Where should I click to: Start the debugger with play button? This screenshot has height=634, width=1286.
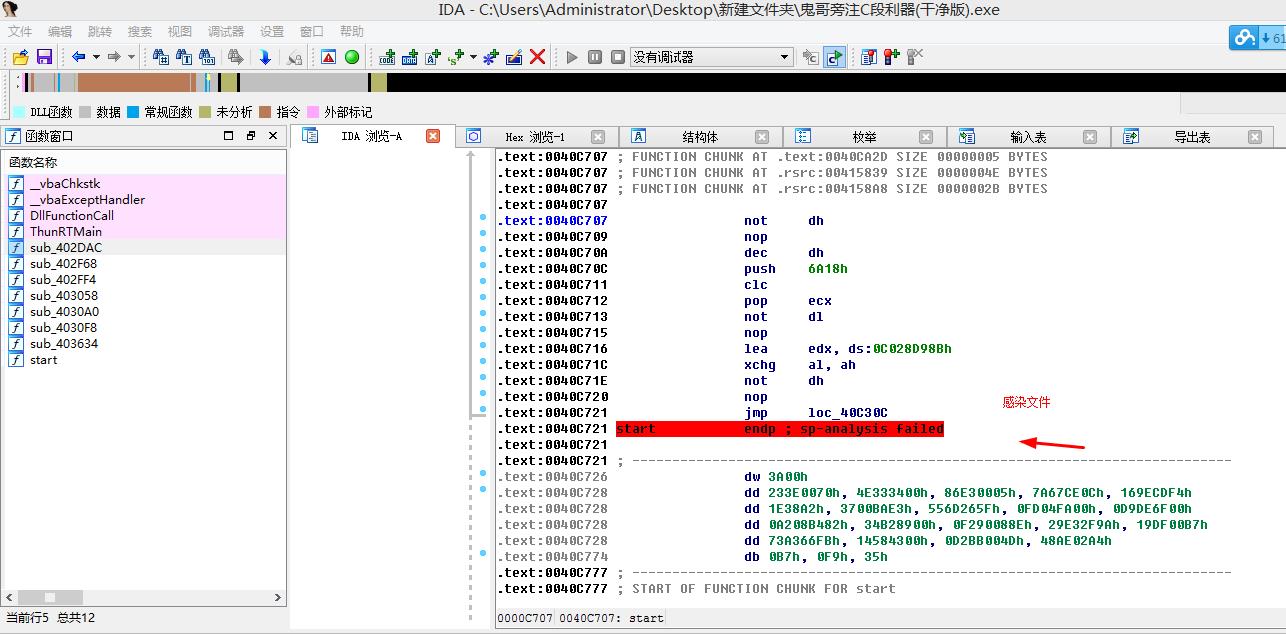pyautogui.click(x=572, y=57)
